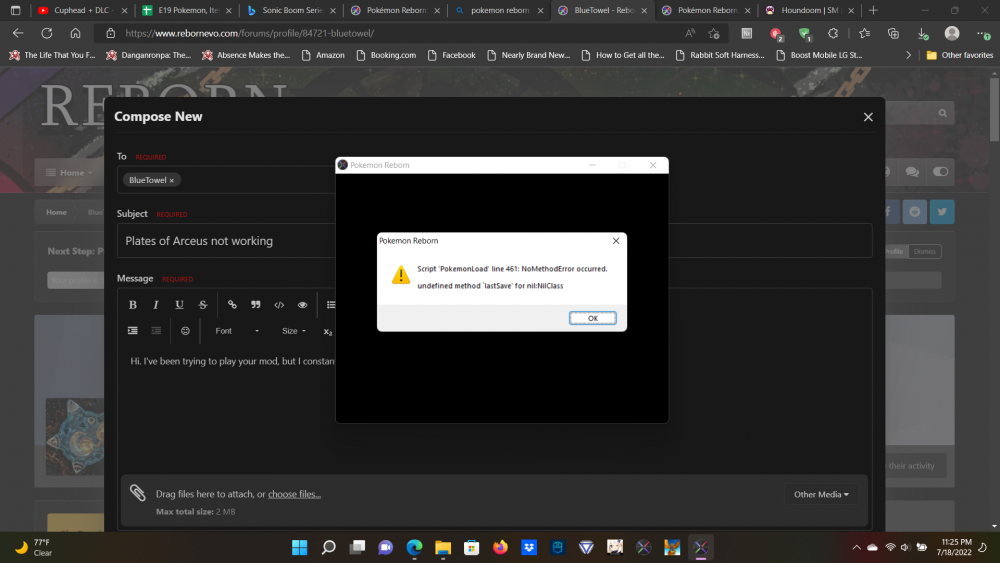The height and width of the screenshot is (563, 1000).
Task: Open a new browser tab
Action: click(873, 10)
